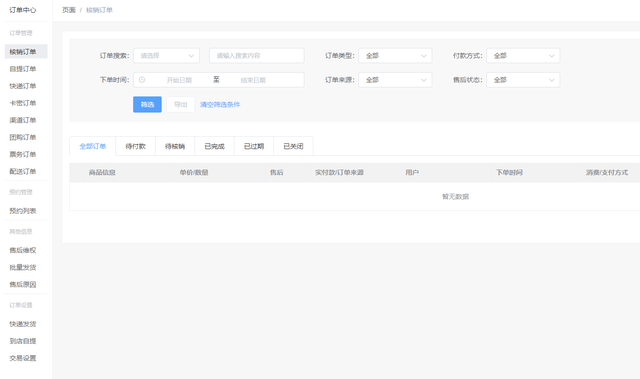Select 核销订单 in the sidebar
The height and width of the screenshot is (379, 640).
(x=26, y=51)
